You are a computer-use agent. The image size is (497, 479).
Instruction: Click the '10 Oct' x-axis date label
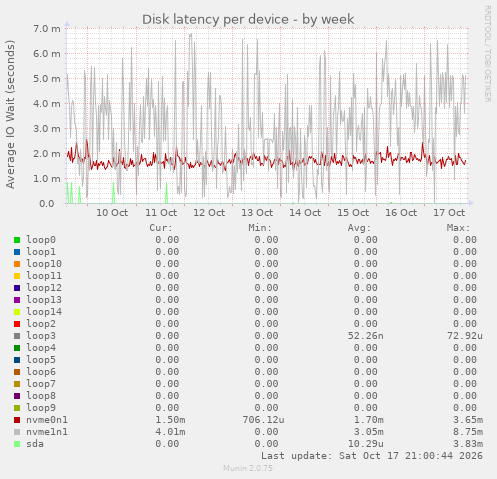click(x=112, y=213)
